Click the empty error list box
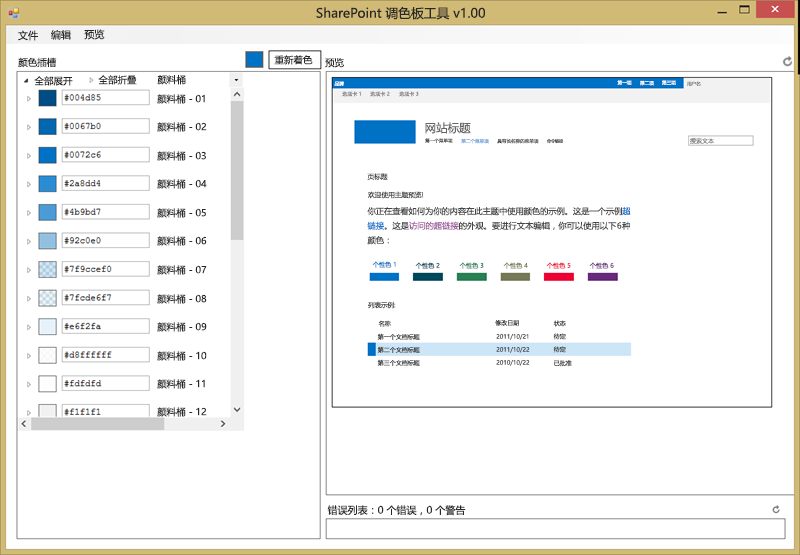Image resolution: width=800 pixels, height=555 pixels. click(x=555, y=528)
